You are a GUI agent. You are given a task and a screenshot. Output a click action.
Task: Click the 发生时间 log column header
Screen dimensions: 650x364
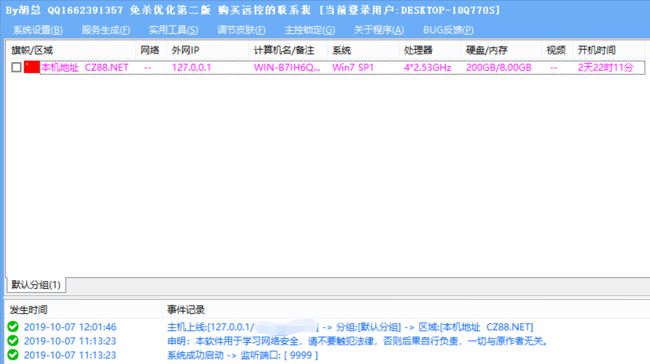point(29,310)
